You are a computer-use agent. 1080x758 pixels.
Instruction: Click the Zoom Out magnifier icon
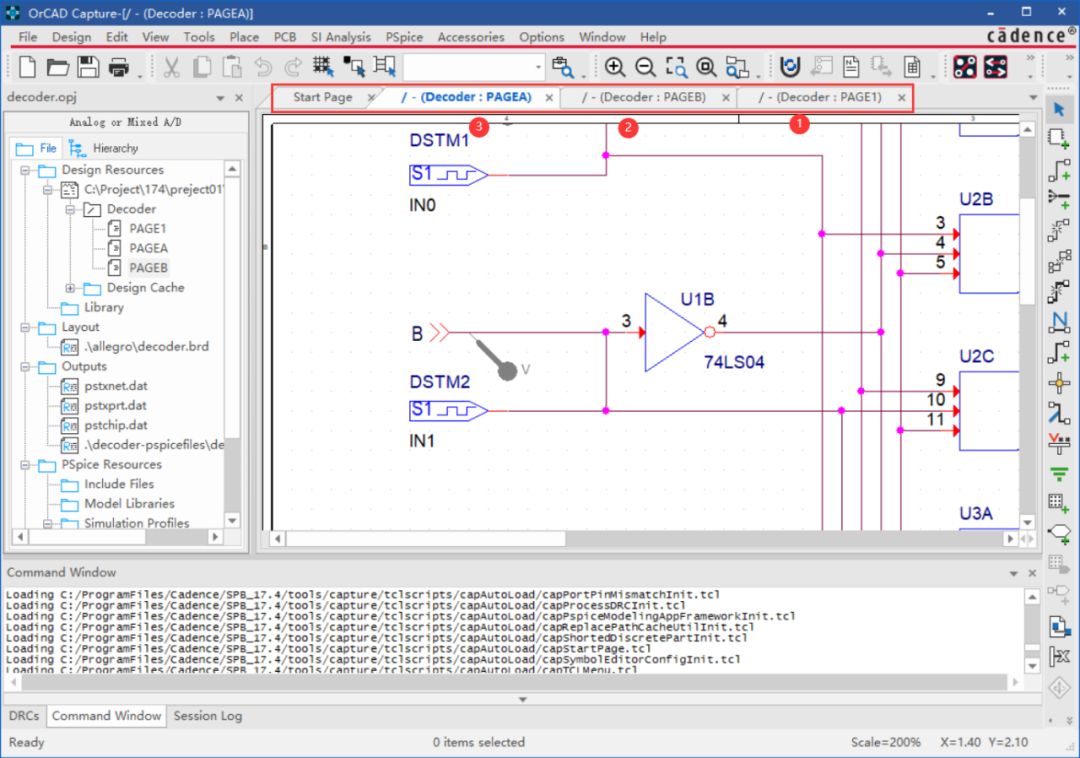(x=645, y=67)
